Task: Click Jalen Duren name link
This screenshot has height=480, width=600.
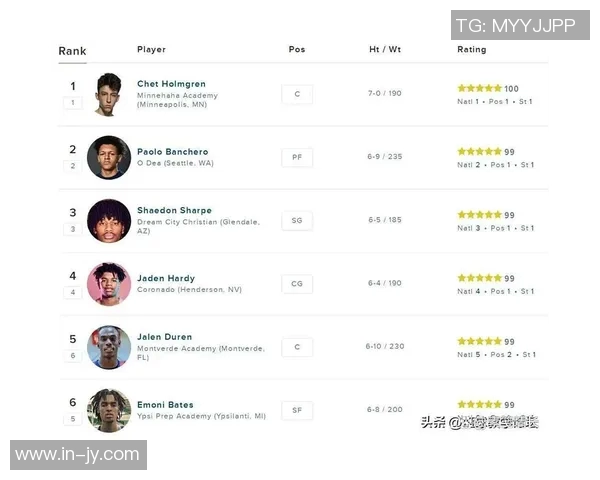Action: pos(164,337)
